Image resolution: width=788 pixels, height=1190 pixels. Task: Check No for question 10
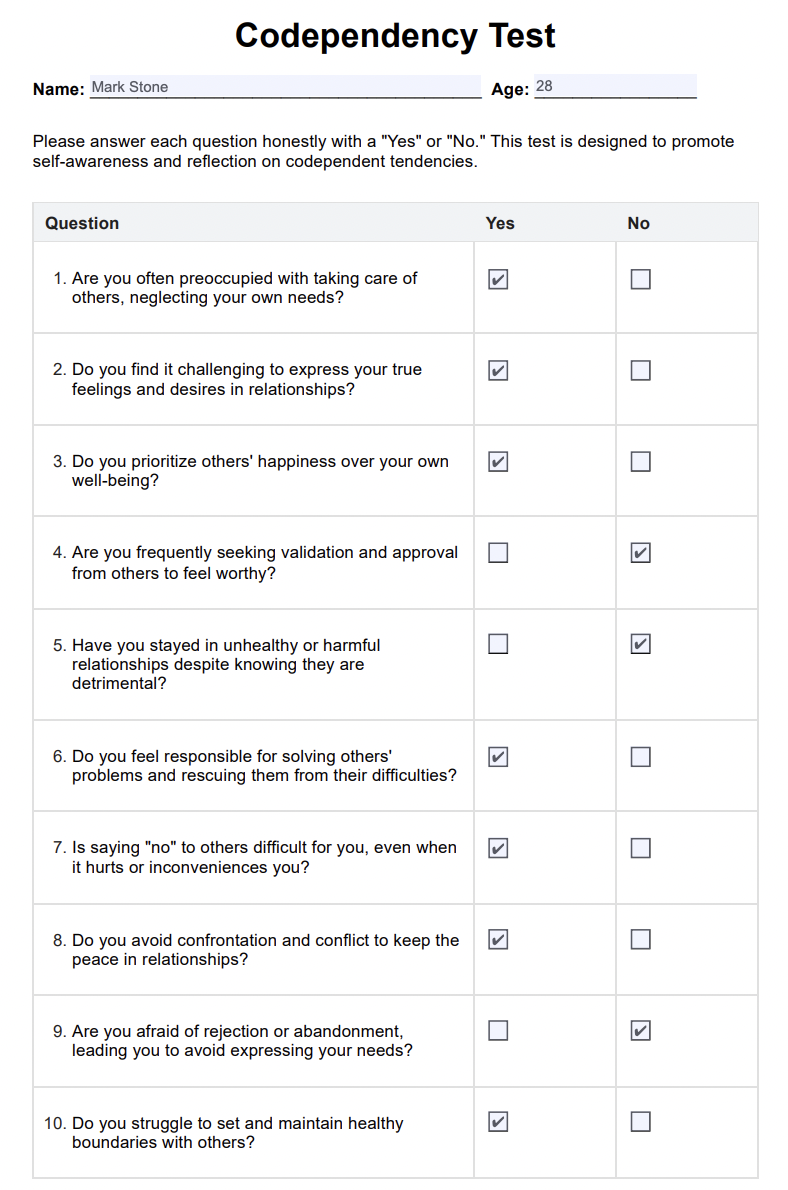tap(641, 1122)
